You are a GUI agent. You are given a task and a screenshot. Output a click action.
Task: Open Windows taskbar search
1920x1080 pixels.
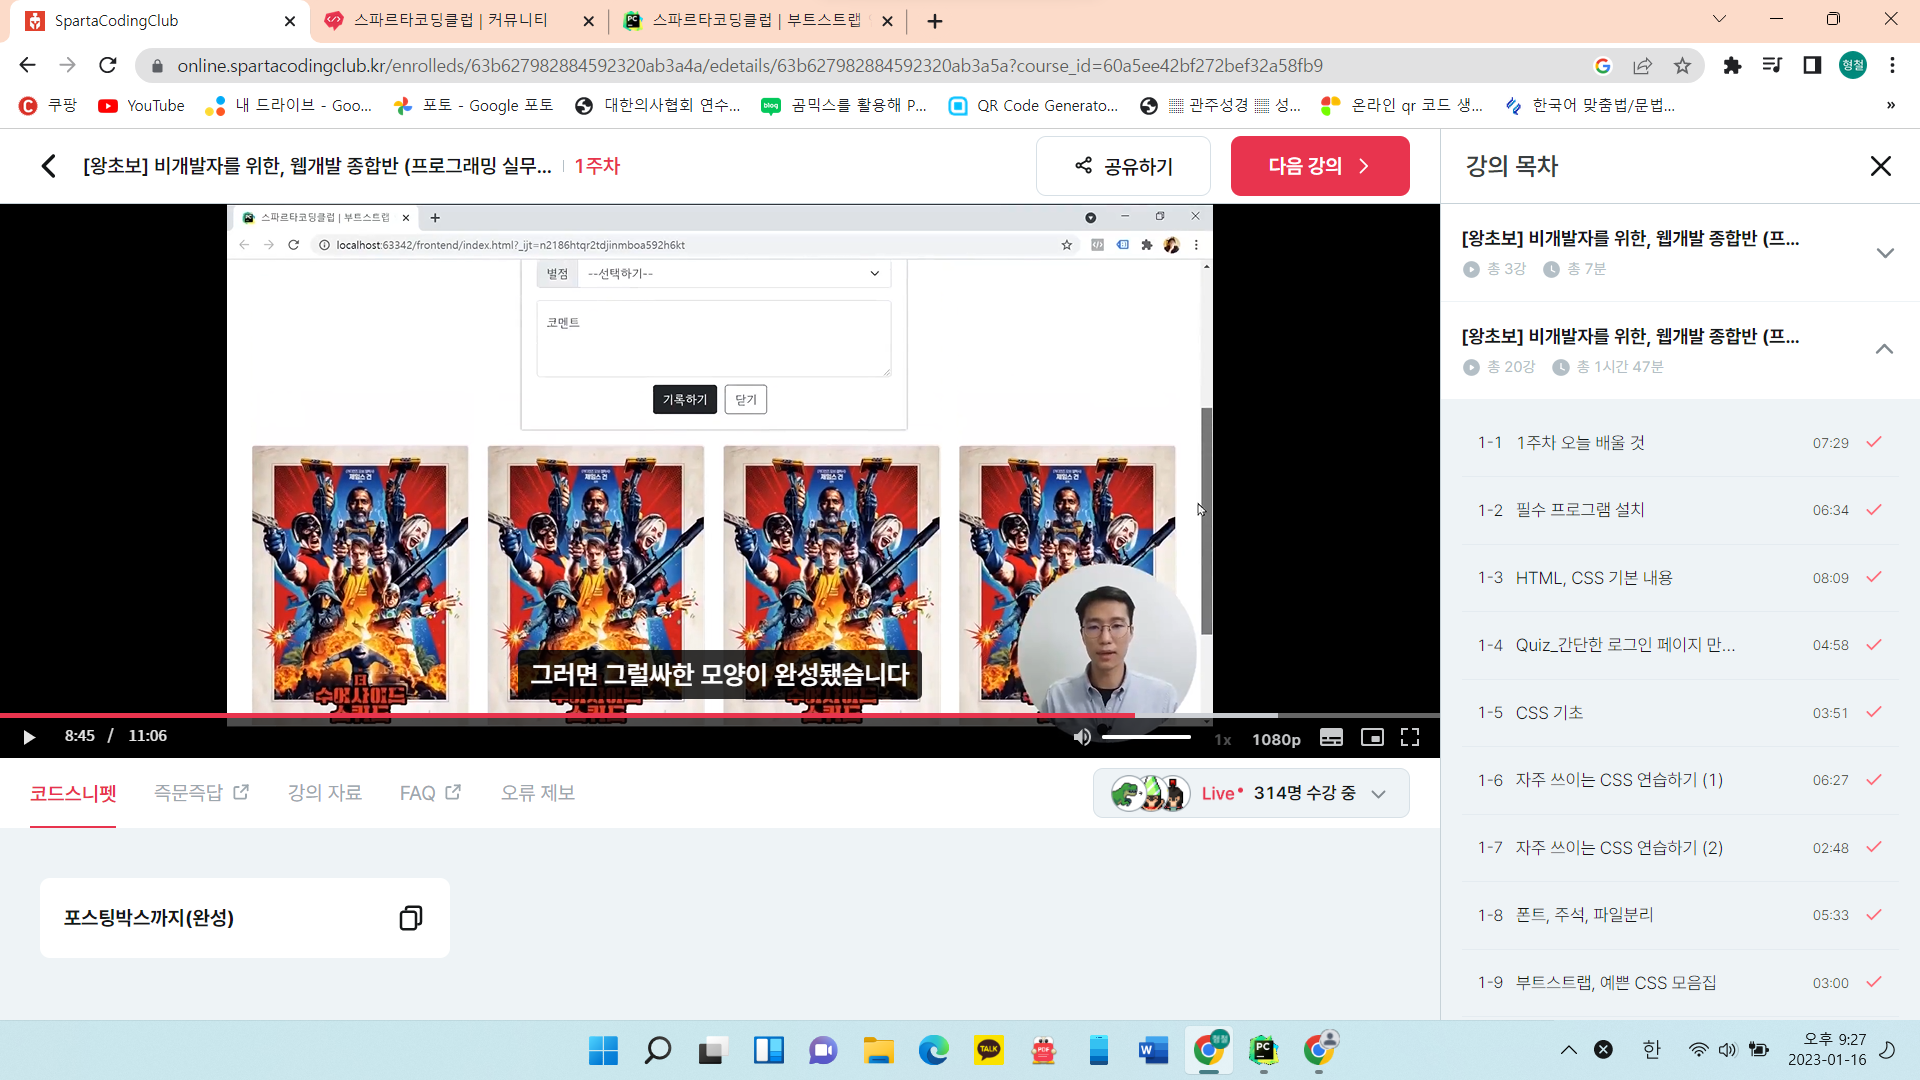658,1050
